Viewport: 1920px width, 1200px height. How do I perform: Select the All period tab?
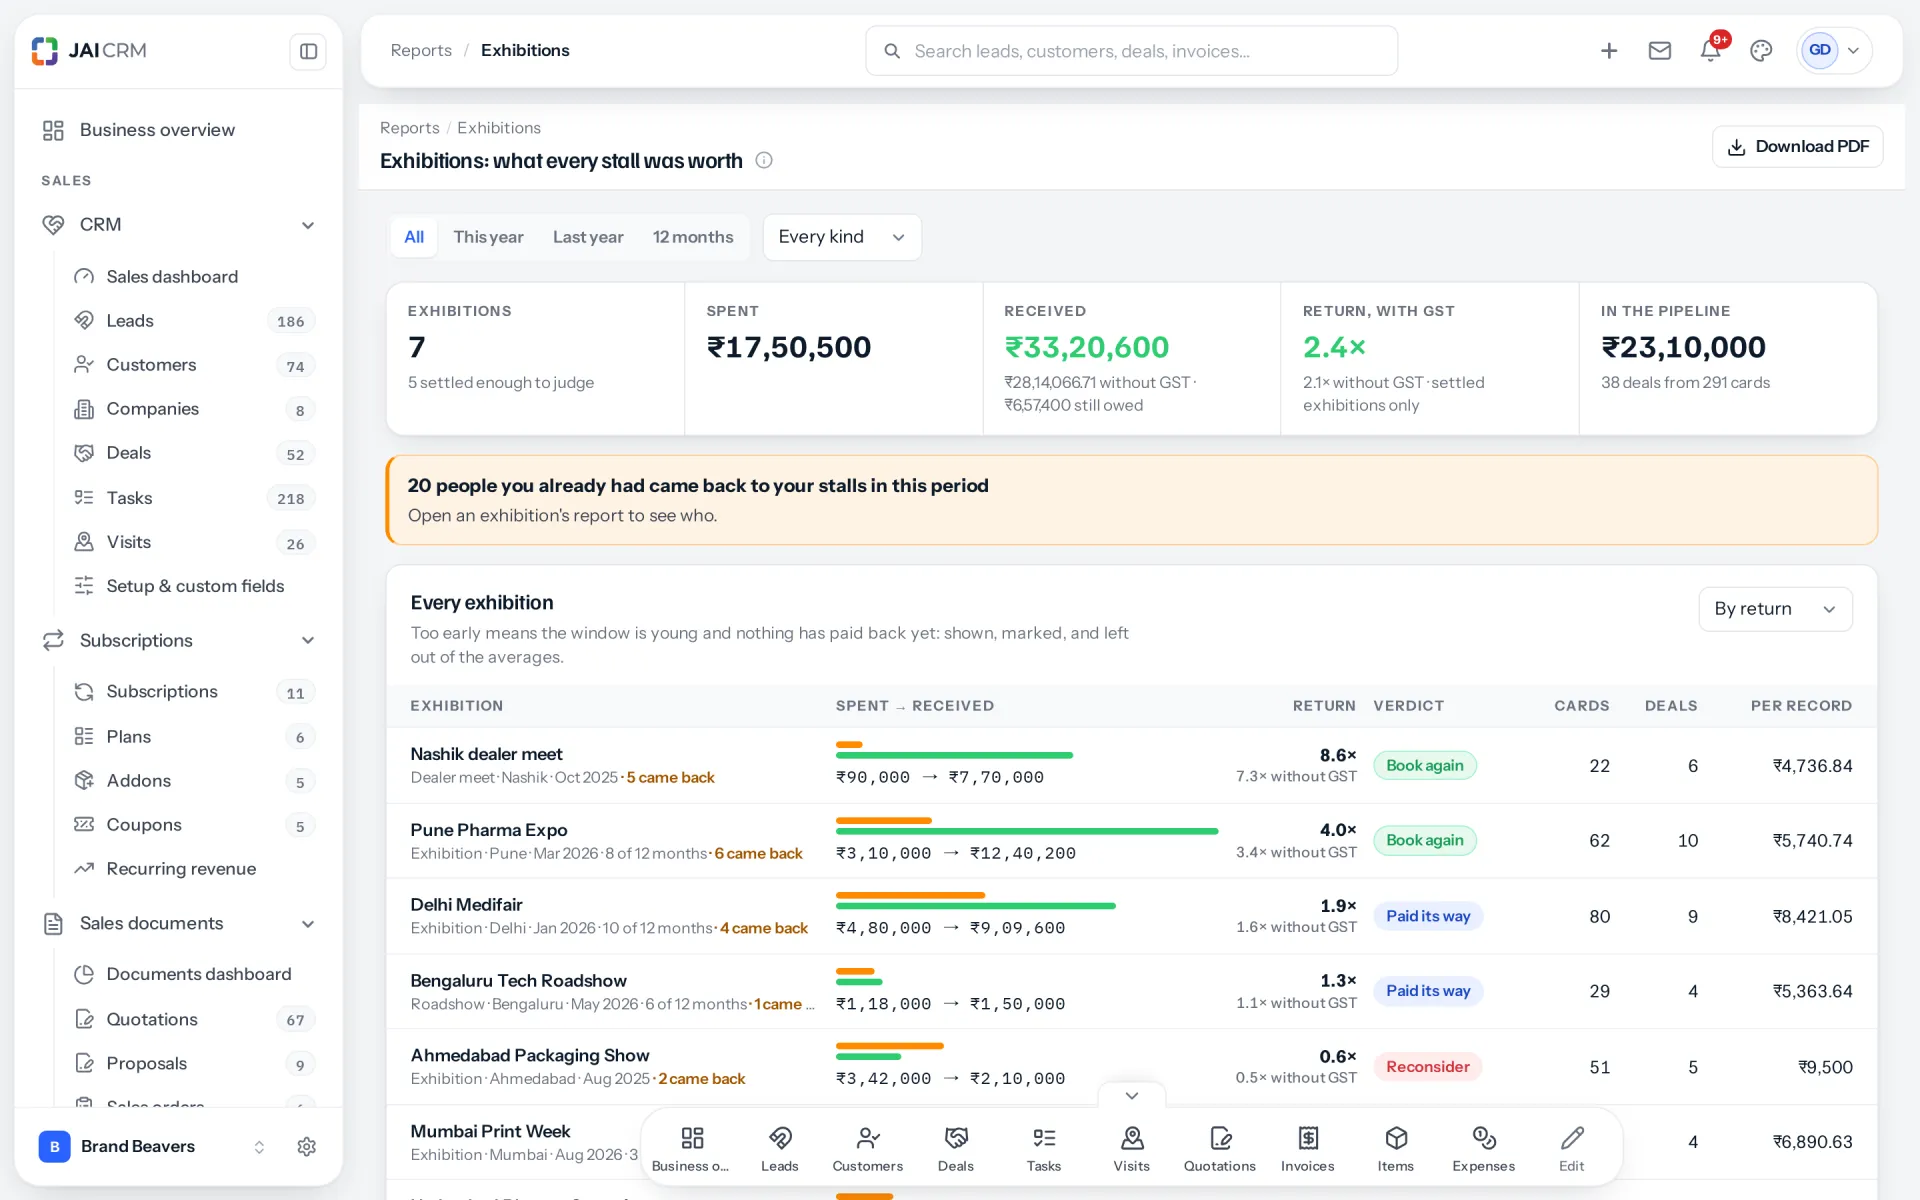414,237
